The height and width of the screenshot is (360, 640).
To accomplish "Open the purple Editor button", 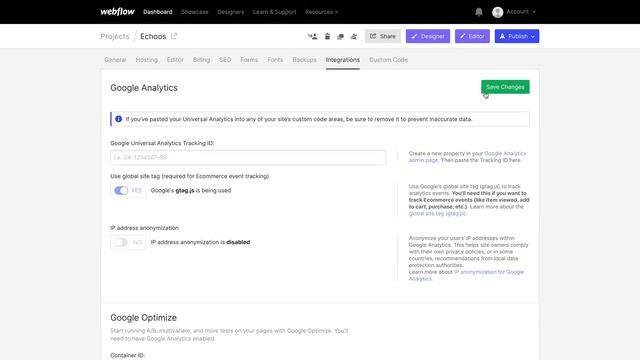I will coord(472,36).
